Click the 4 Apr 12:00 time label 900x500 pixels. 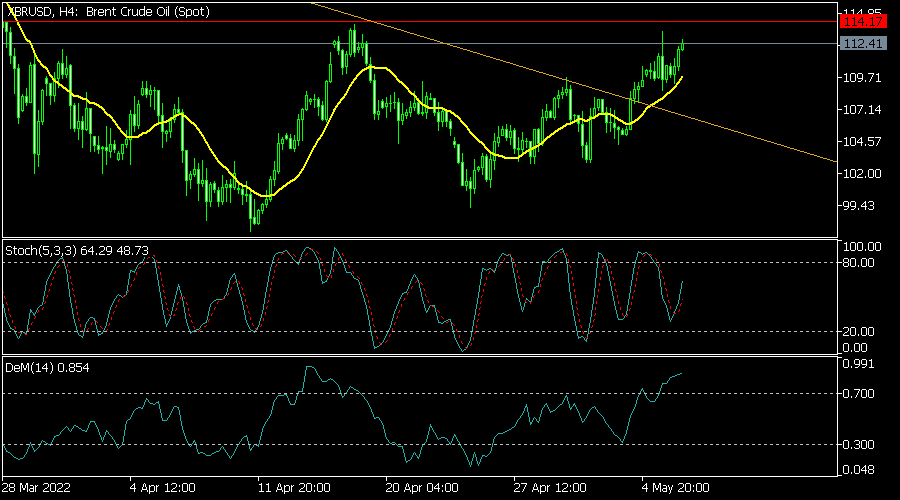click(x=162, y=488)
